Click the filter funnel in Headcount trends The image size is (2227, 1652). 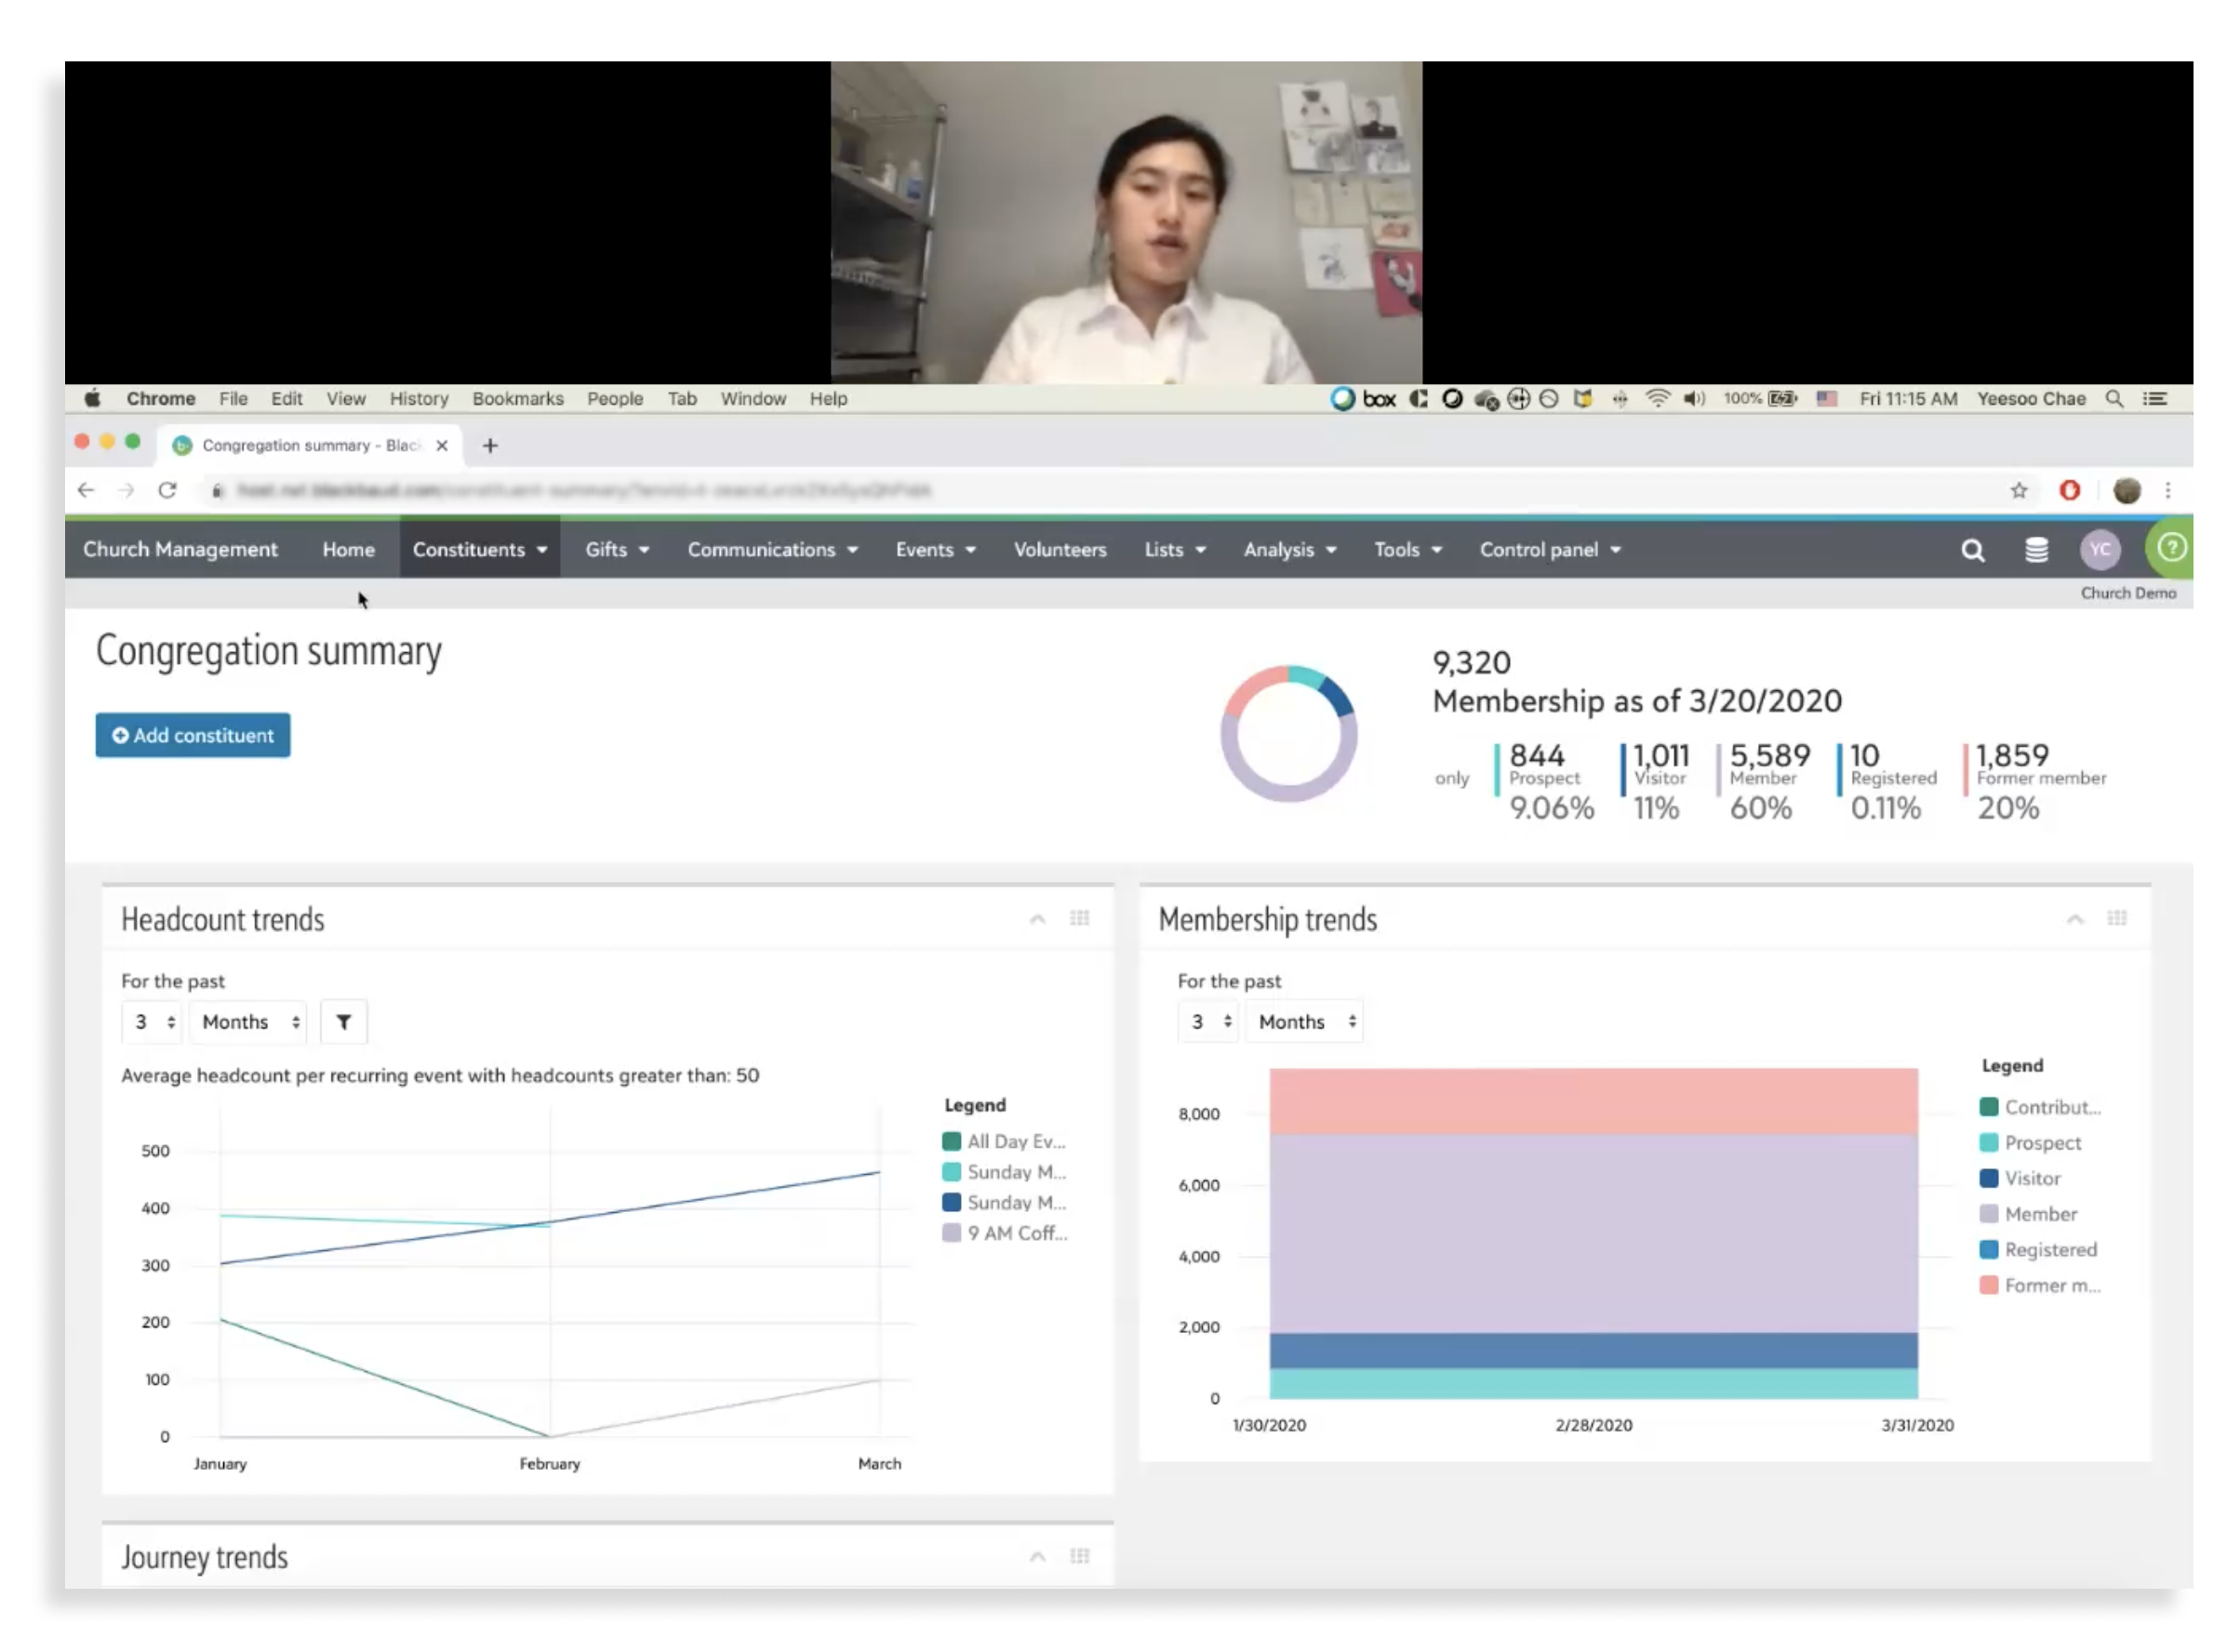click(x=343, y=1022)
